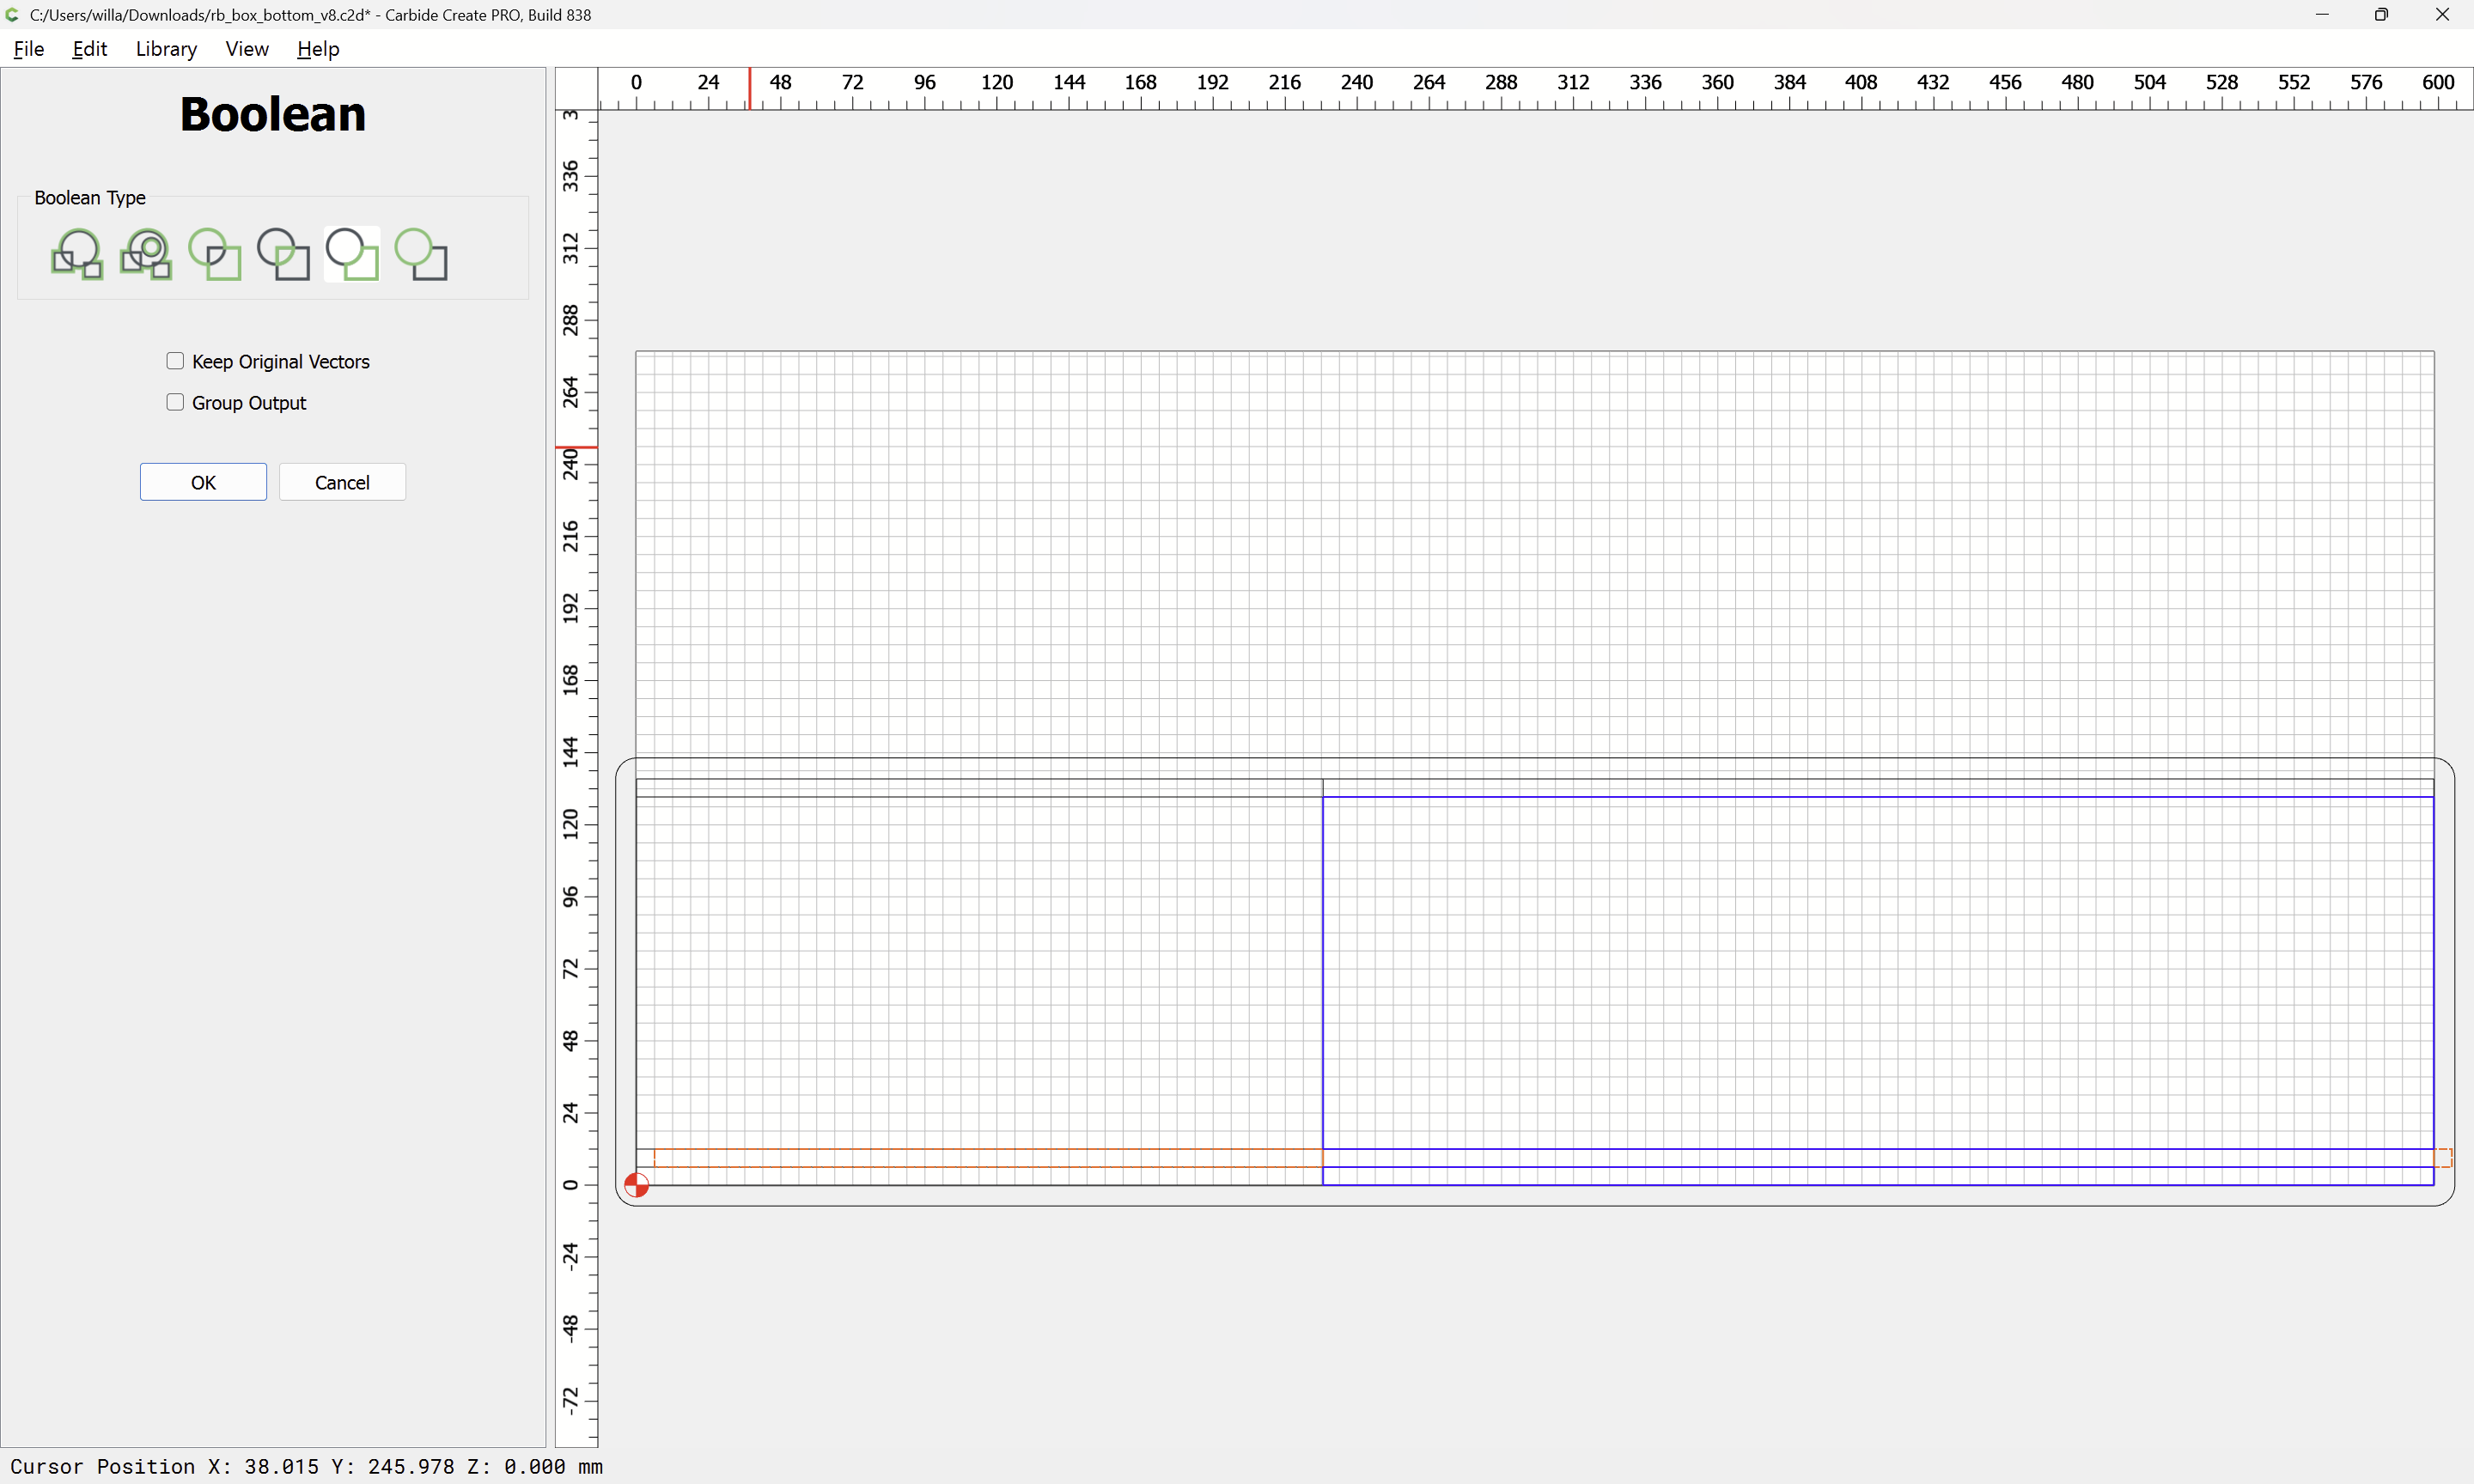
Task: Click the highlighted subtract-circle-from-square Boolean icon
Action: tap(352, 254)
